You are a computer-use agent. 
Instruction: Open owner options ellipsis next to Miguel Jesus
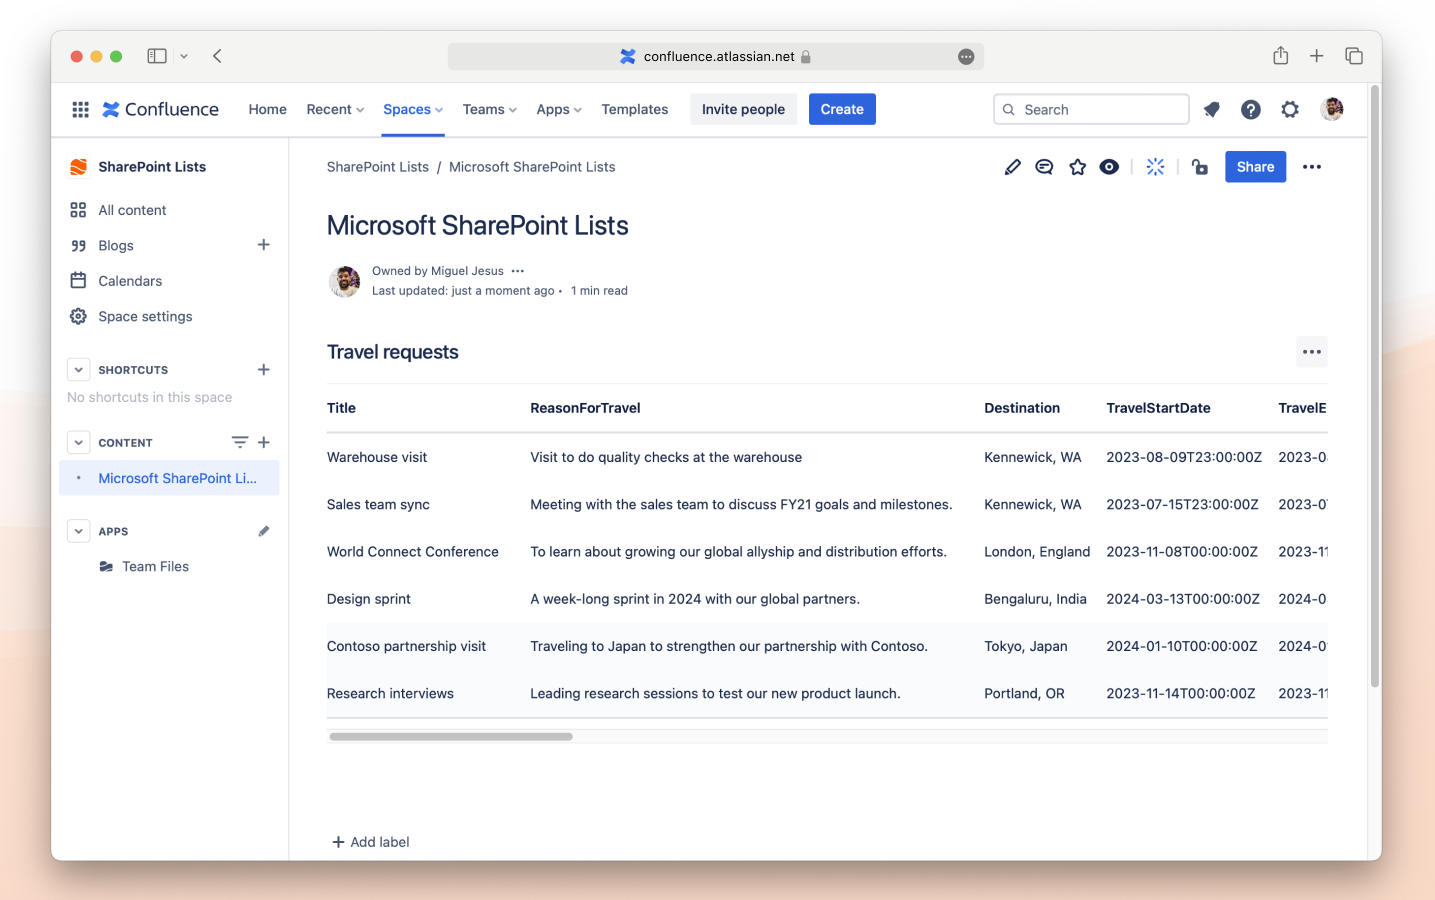pyautogui.click(x=517, y=271)
